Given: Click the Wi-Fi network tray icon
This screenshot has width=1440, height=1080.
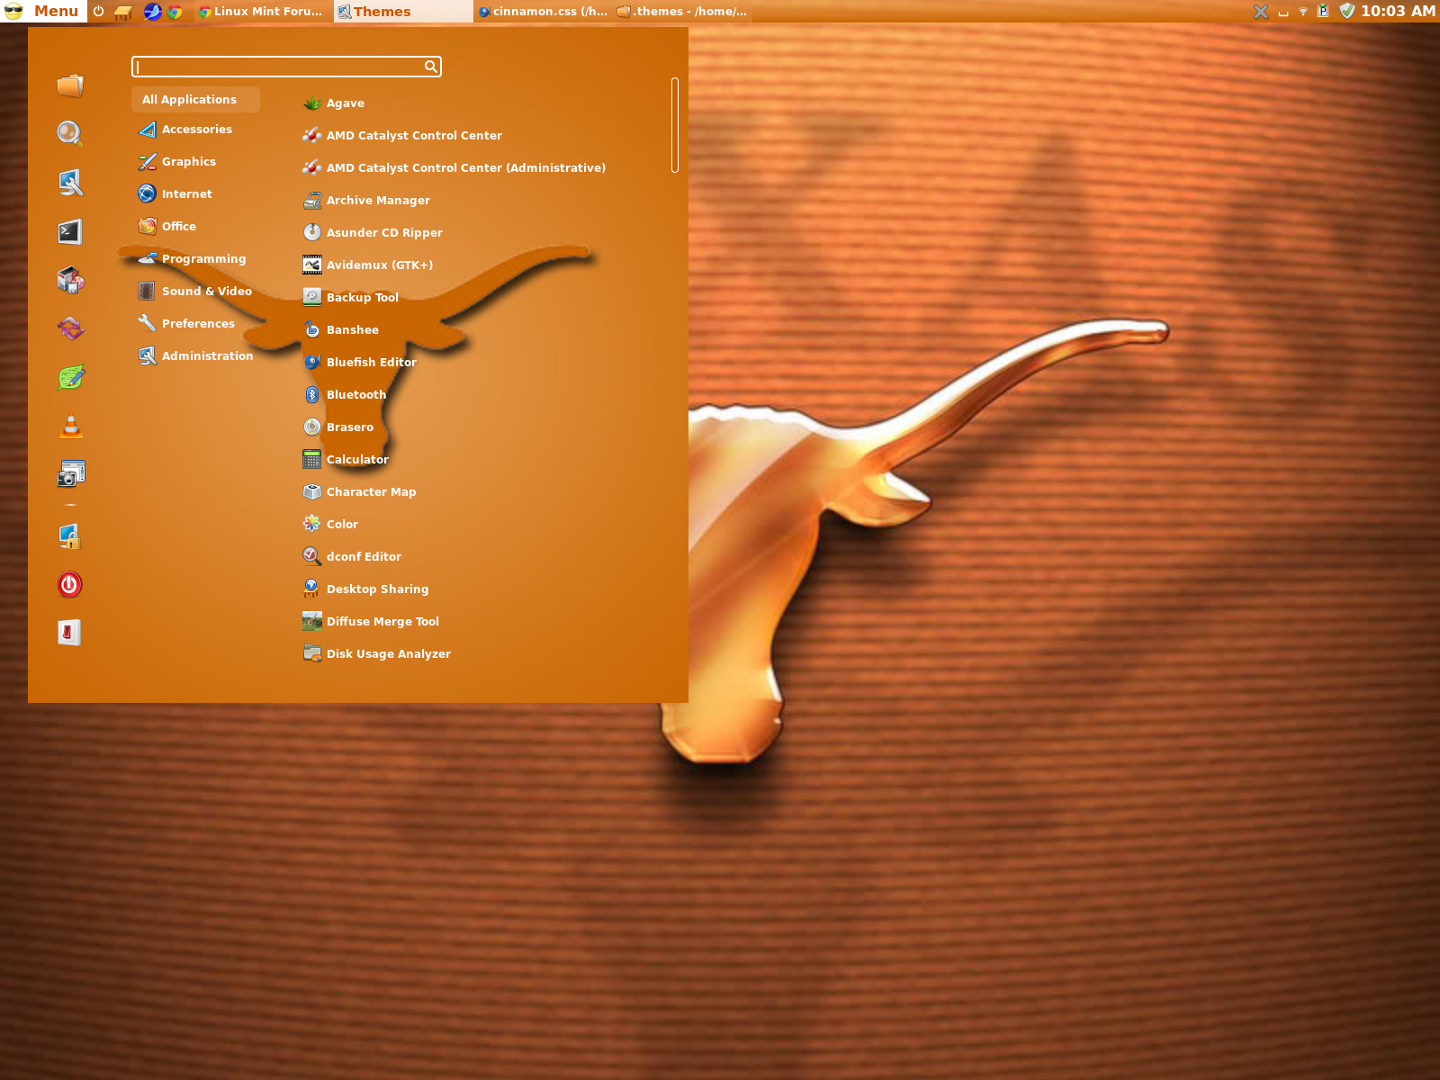Looking at the screenshot, I should coord(1303,11).
